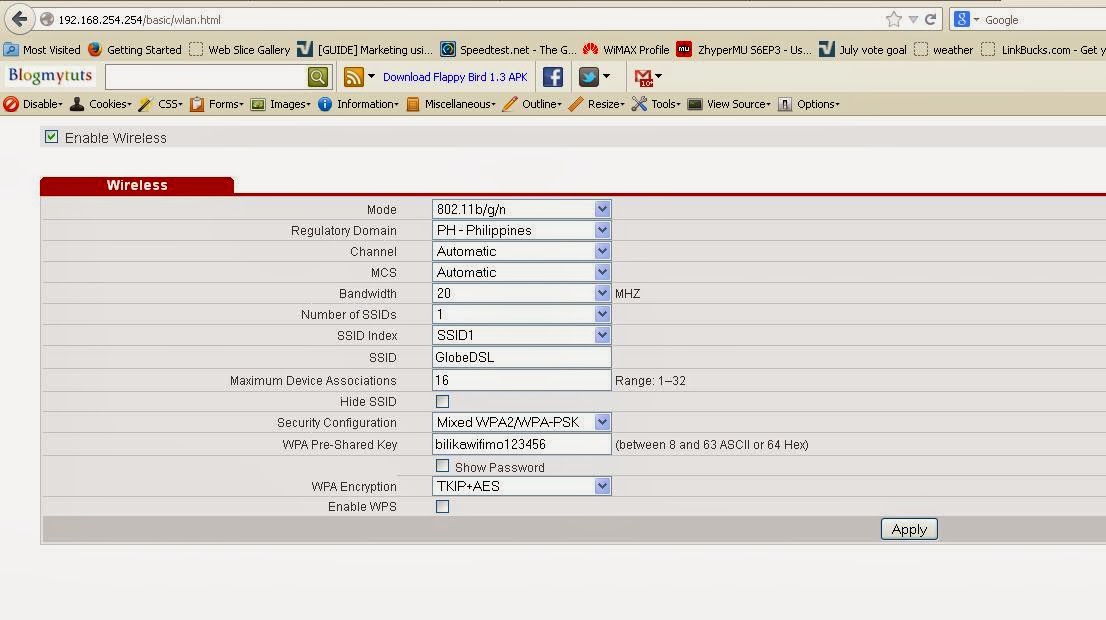Open the Facebook toolbar icon
Viewport: 1106px width, 620px height.
tap(553, 77)
